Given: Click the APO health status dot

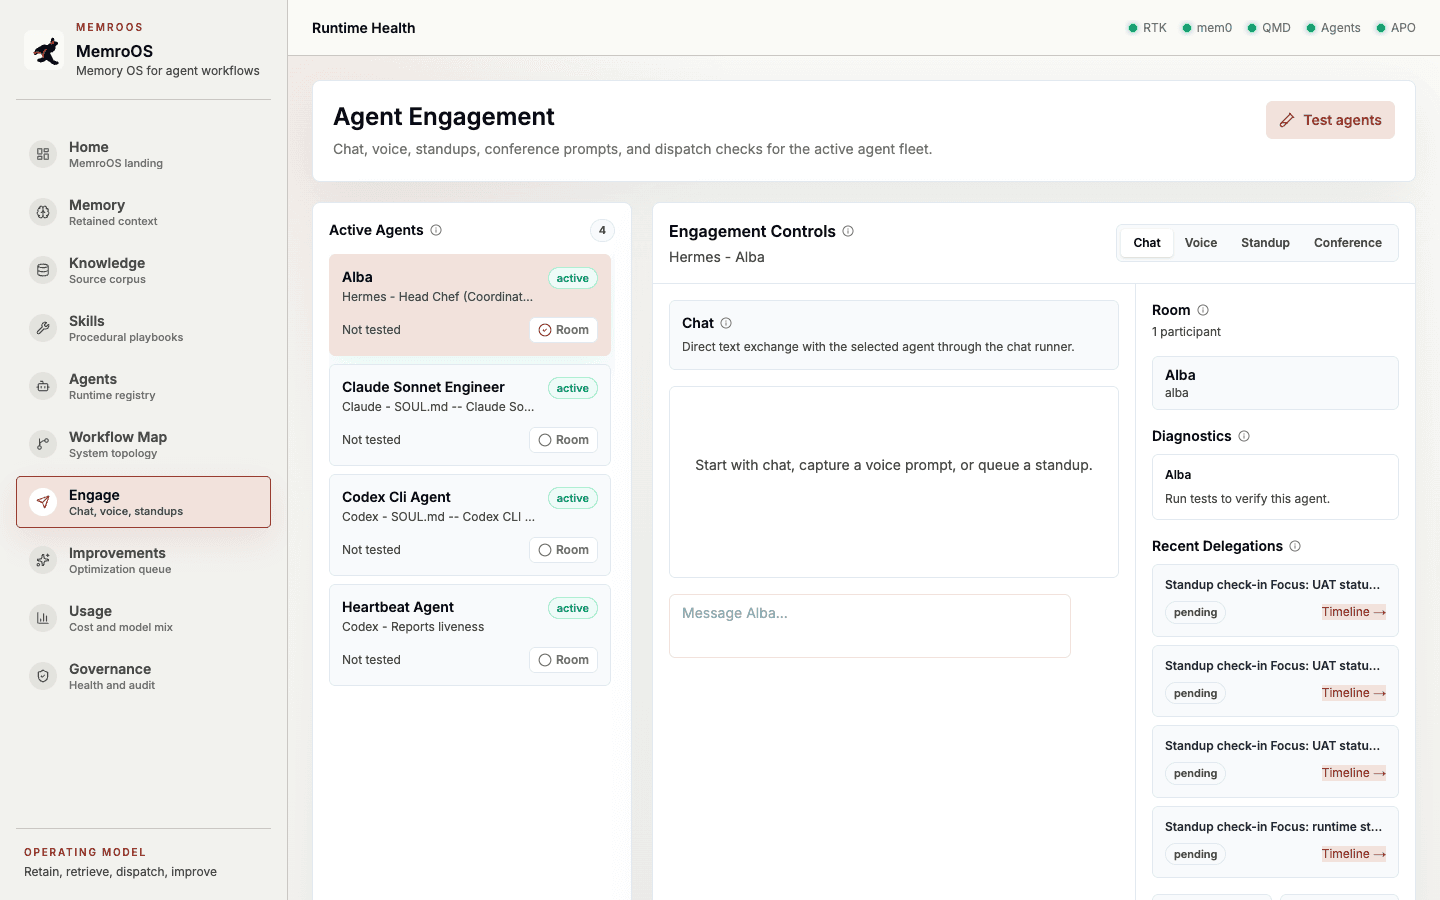Looking at the screenshot, I should coord(1381,28).
